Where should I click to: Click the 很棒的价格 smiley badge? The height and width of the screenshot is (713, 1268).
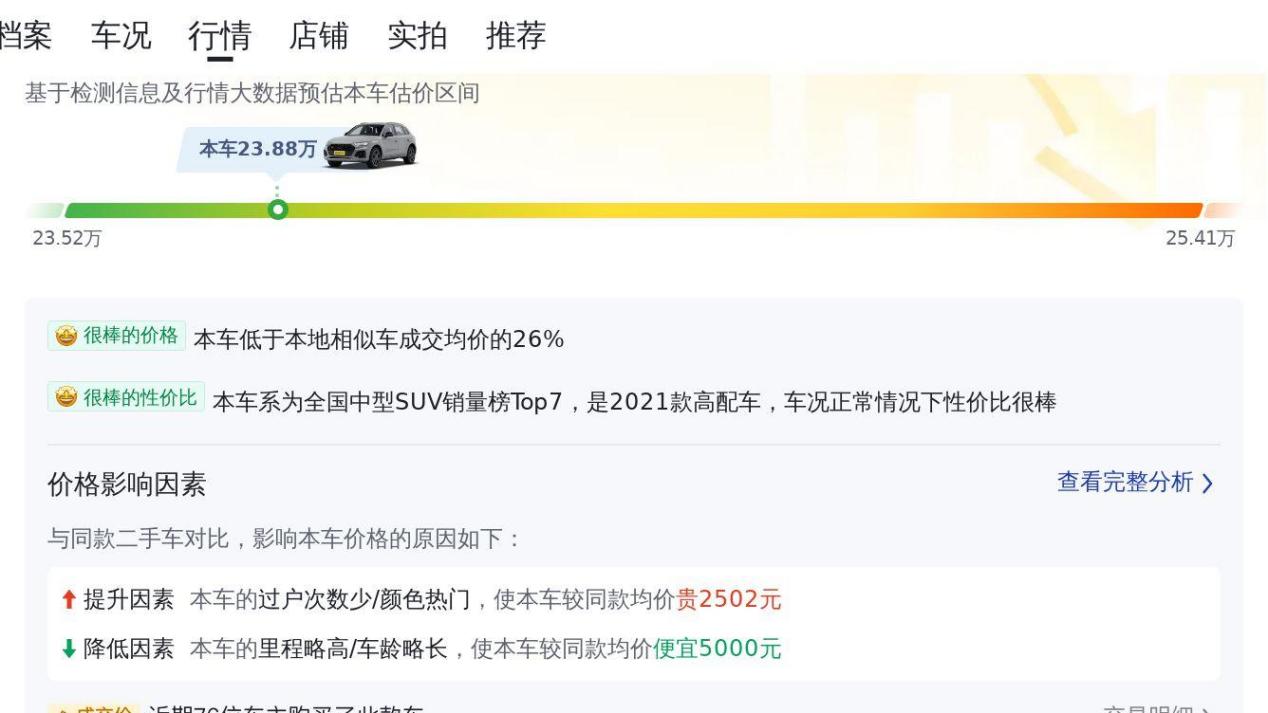point(117,336)
